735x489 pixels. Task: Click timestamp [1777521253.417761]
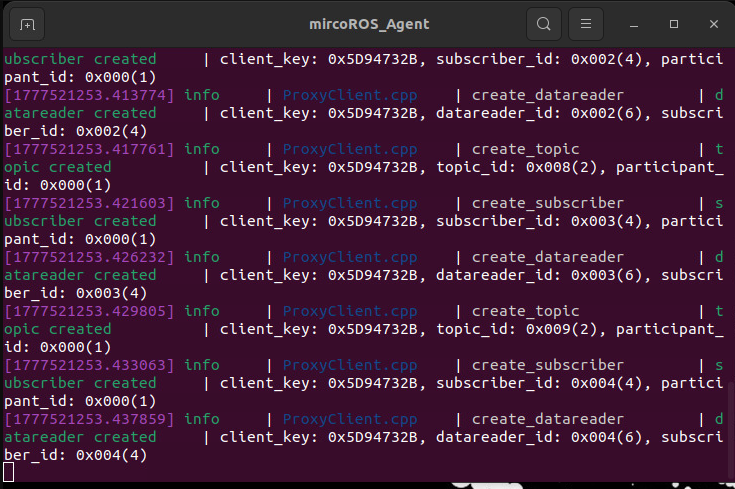89,149
